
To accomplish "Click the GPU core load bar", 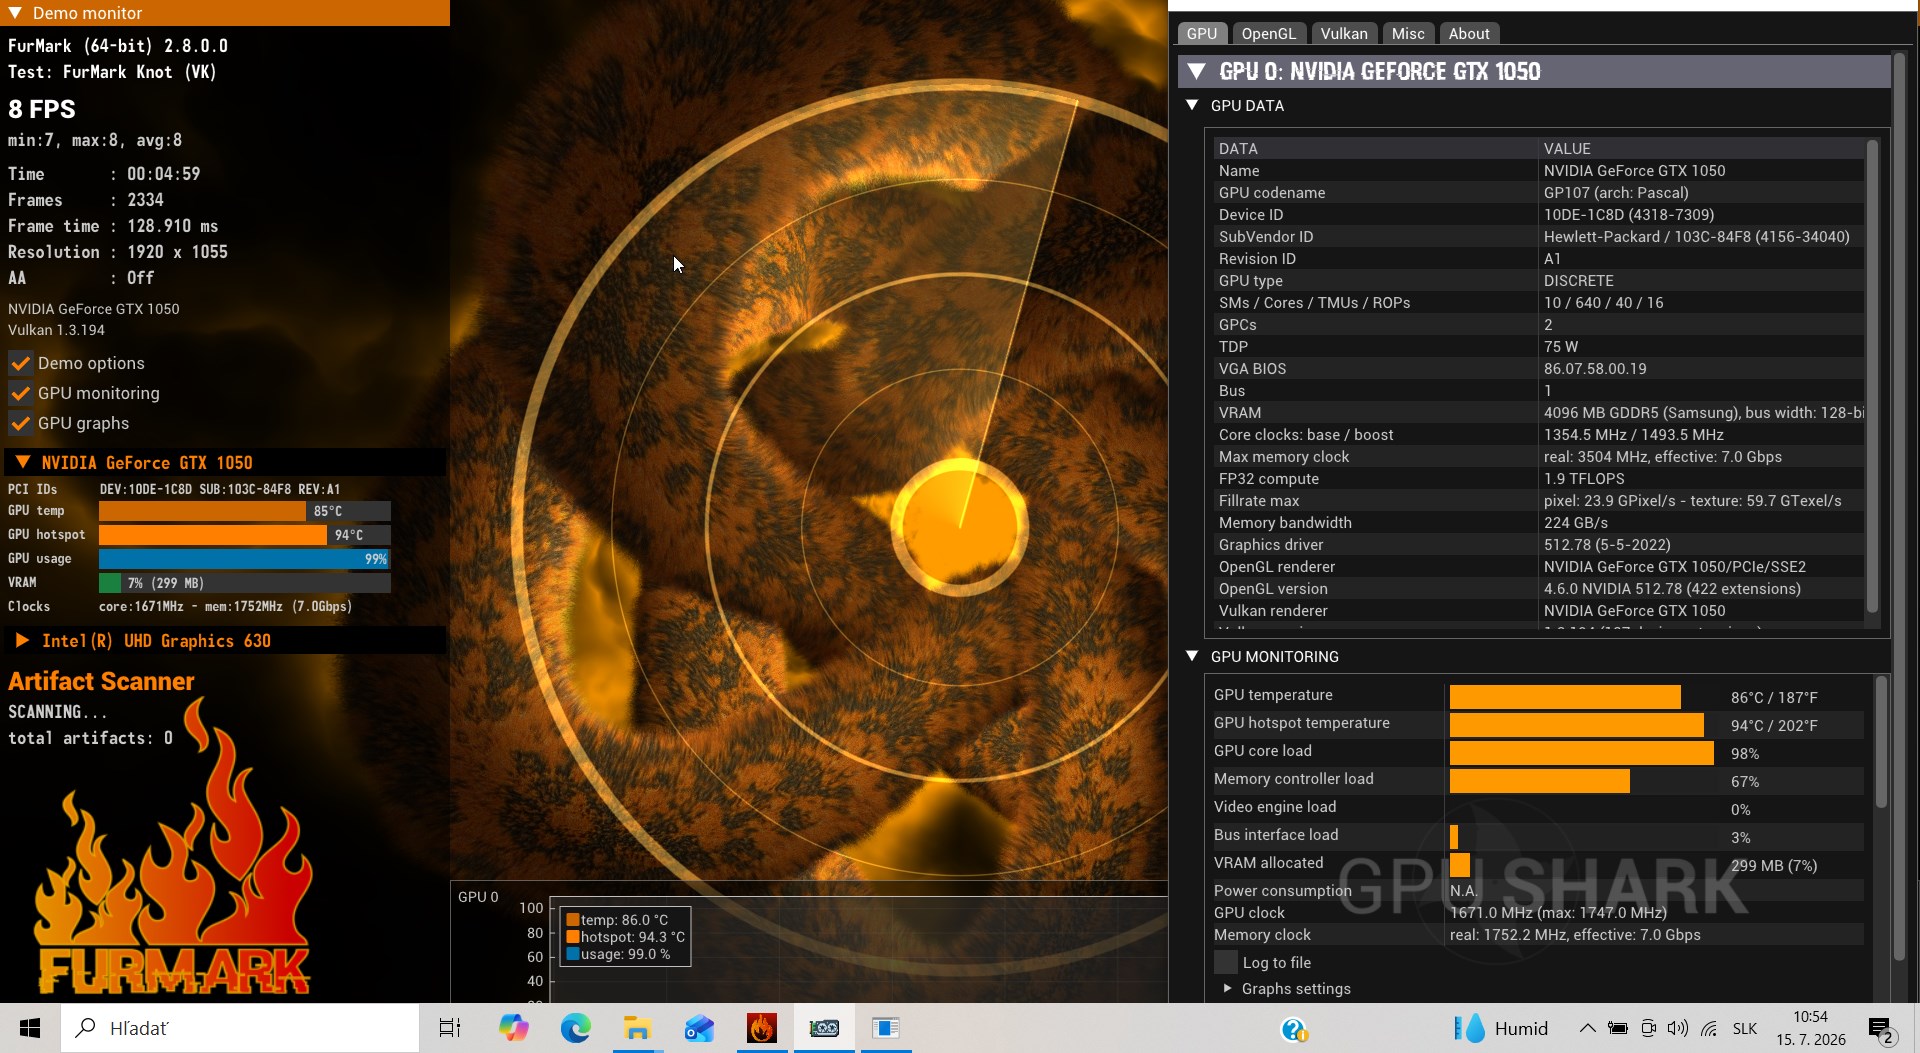I will [1582, 753].
